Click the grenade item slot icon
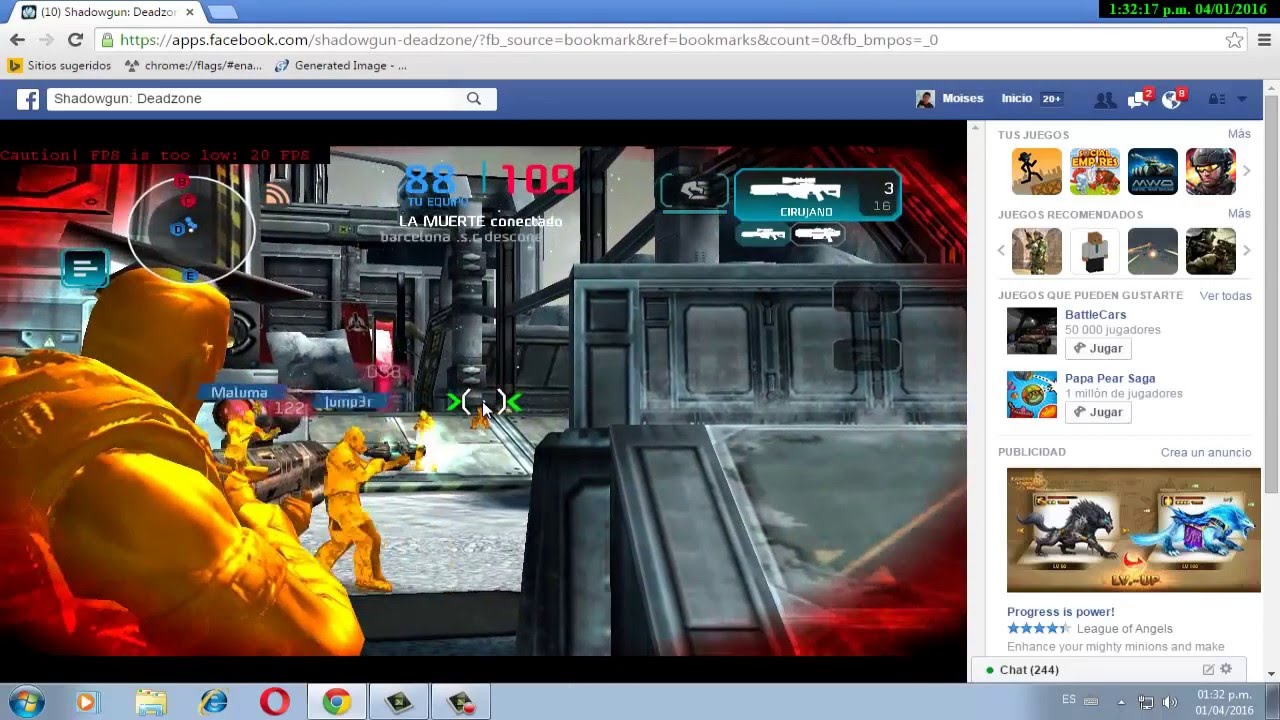This screenshot has height=720, width=1280. (x=694, y=190)
